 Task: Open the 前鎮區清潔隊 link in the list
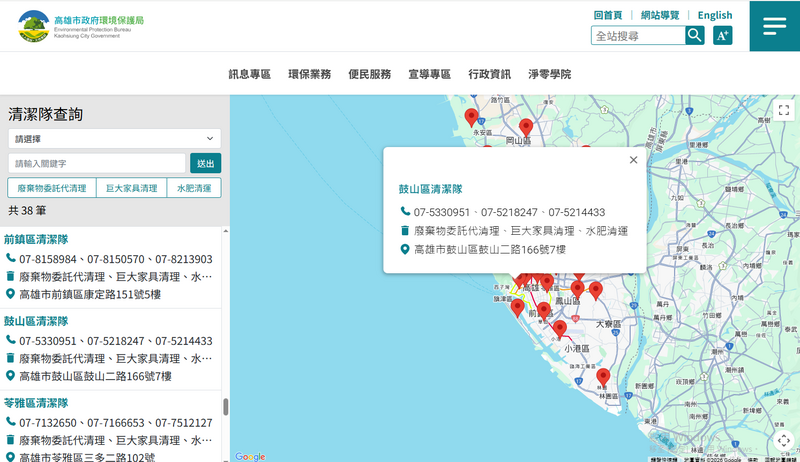click(x=36, y=240)
